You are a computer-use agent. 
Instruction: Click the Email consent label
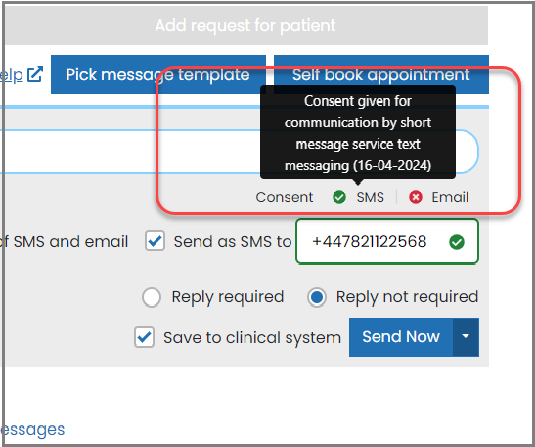(450, 197)
